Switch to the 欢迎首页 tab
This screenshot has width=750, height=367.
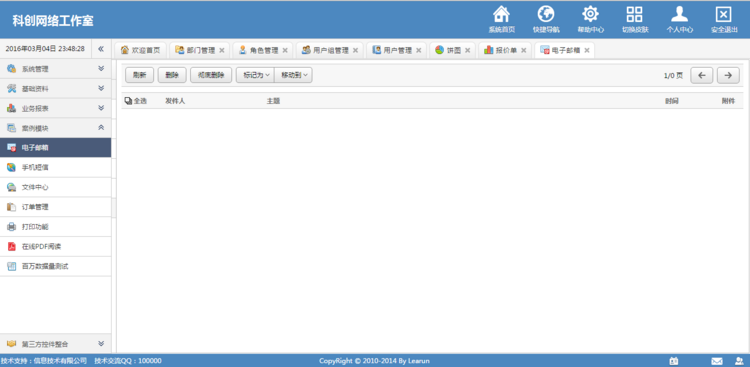tap(141, 50)
